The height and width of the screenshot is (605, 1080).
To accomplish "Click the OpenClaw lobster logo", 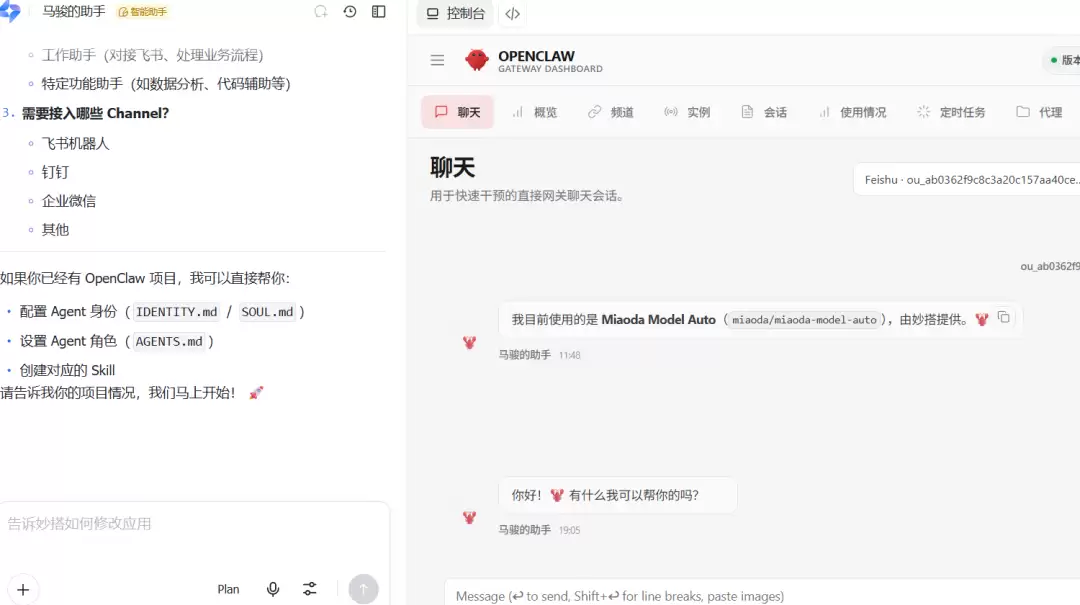I will (x=477, y=61).
